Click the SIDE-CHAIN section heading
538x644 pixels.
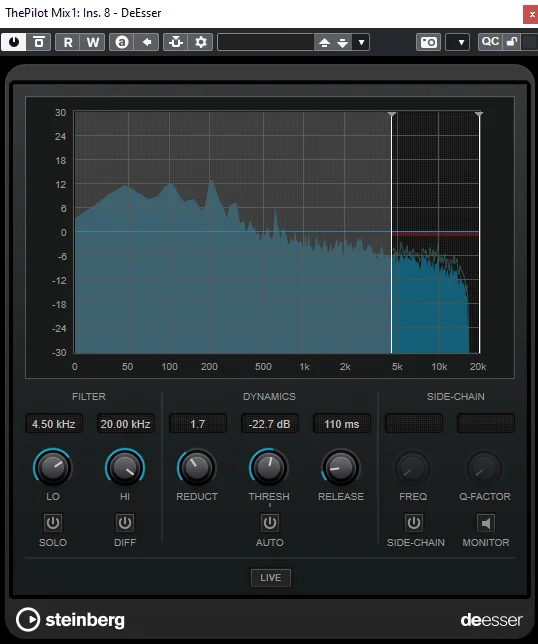click(x=456, y=396)
